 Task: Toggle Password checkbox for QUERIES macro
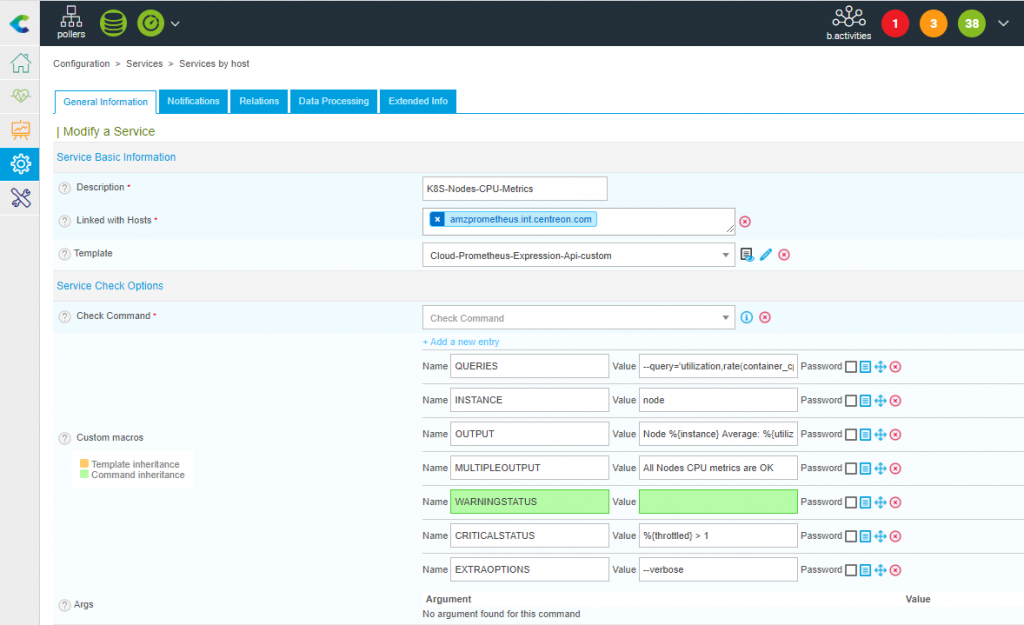click(x=850, y=367)
